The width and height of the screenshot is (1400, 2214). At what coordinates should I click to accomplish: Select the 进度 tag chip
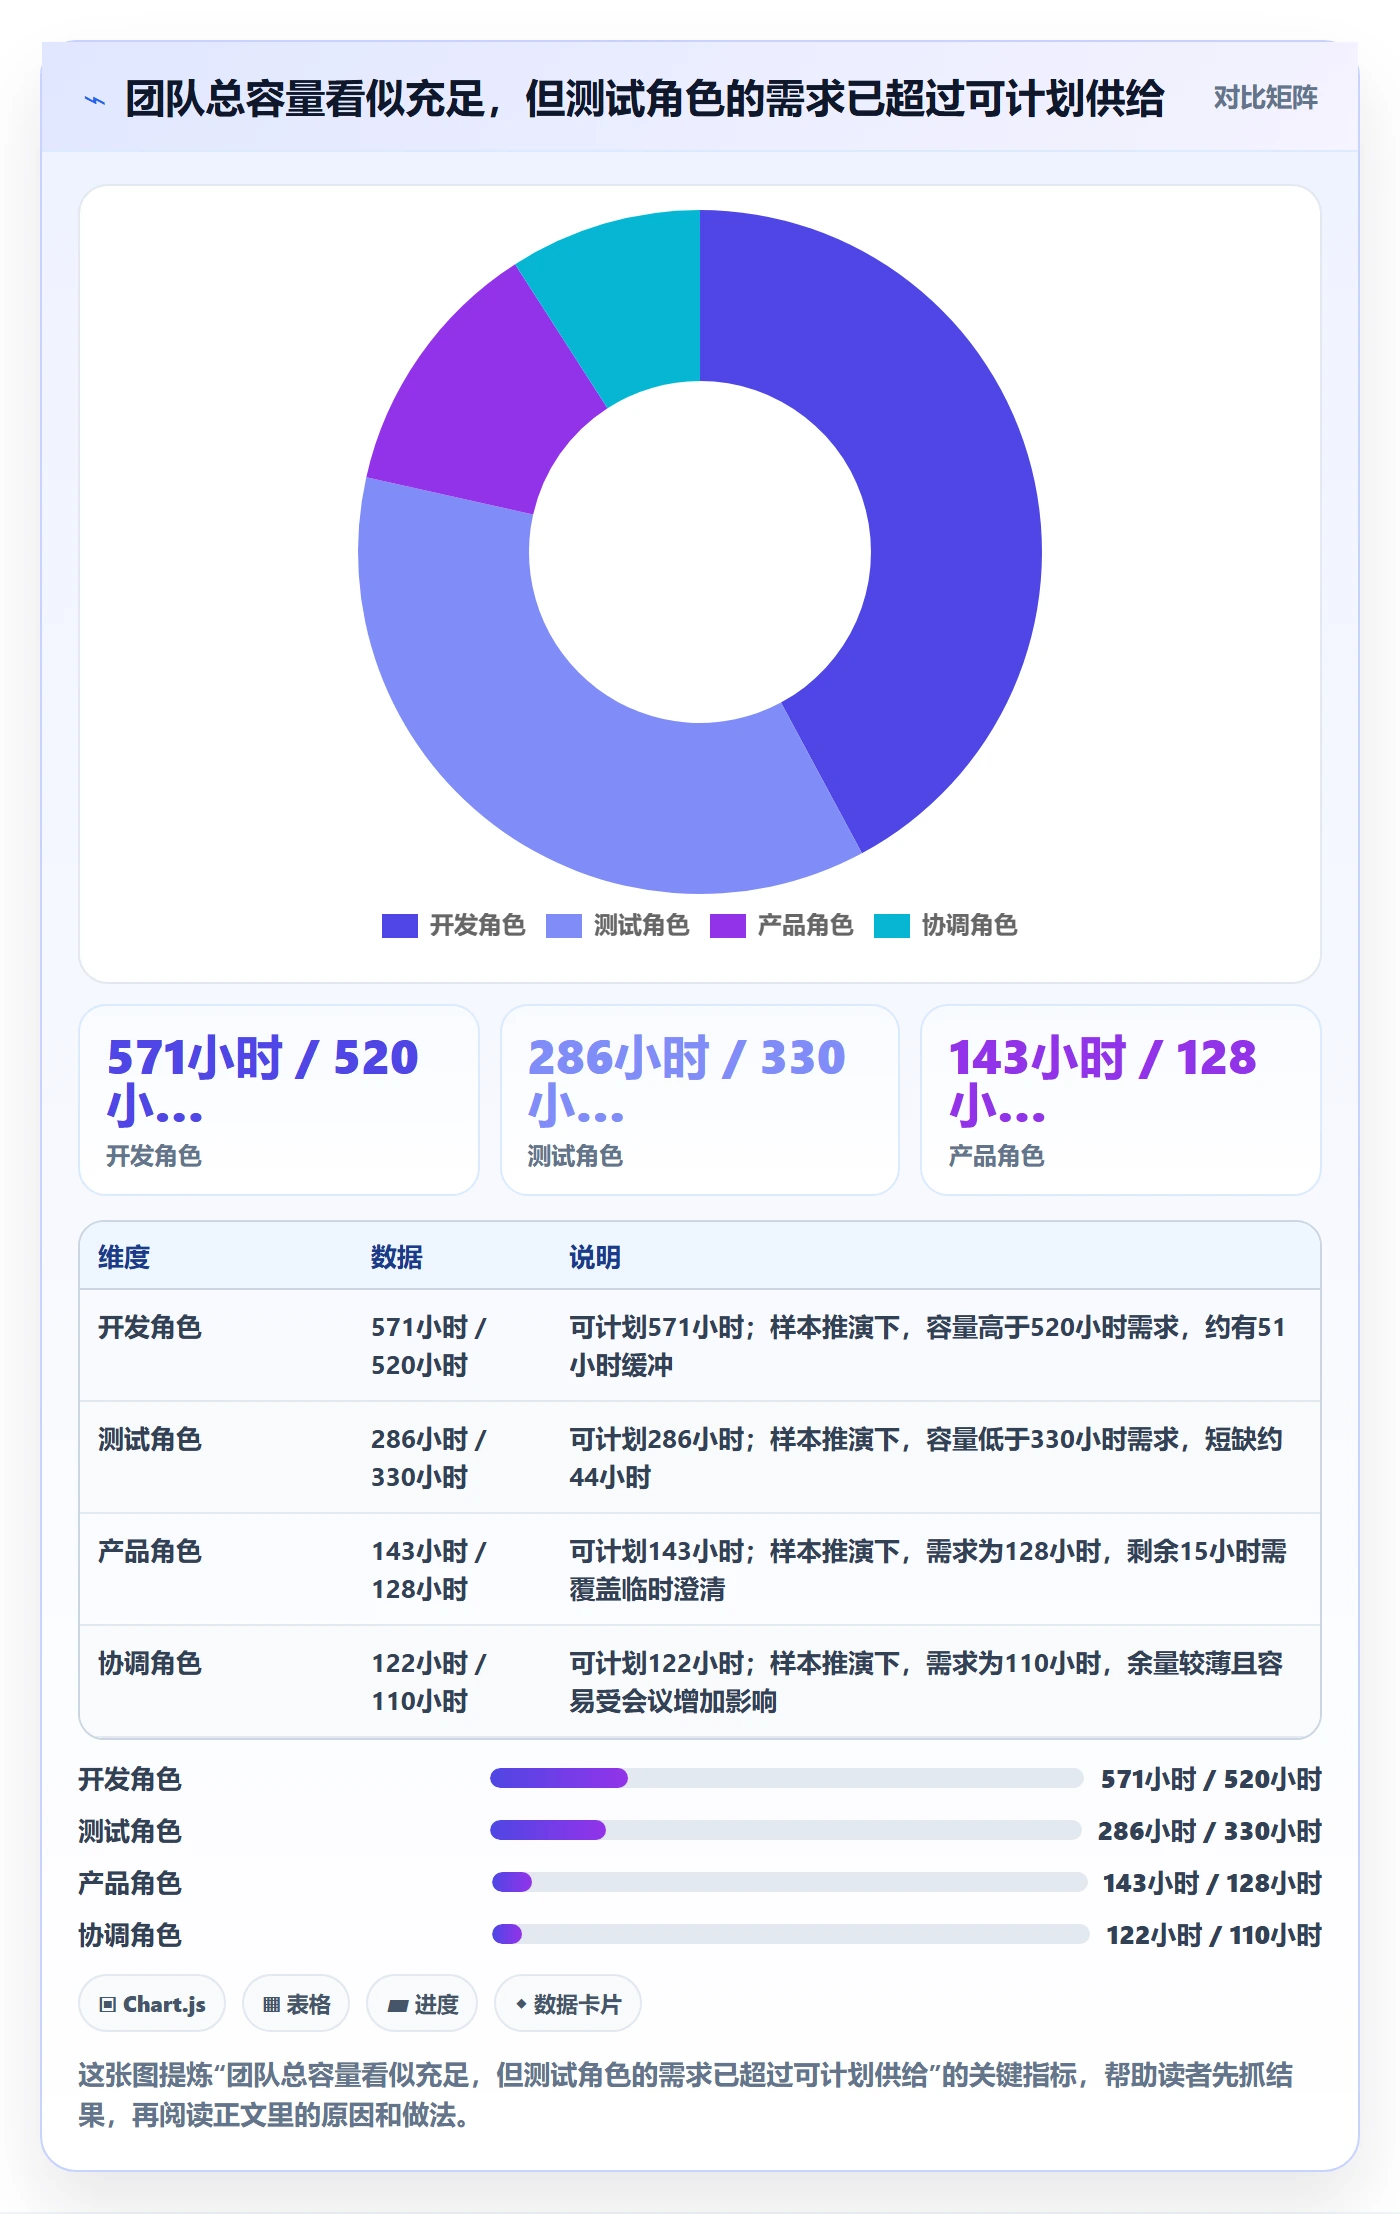click(x=422, y=2004)
